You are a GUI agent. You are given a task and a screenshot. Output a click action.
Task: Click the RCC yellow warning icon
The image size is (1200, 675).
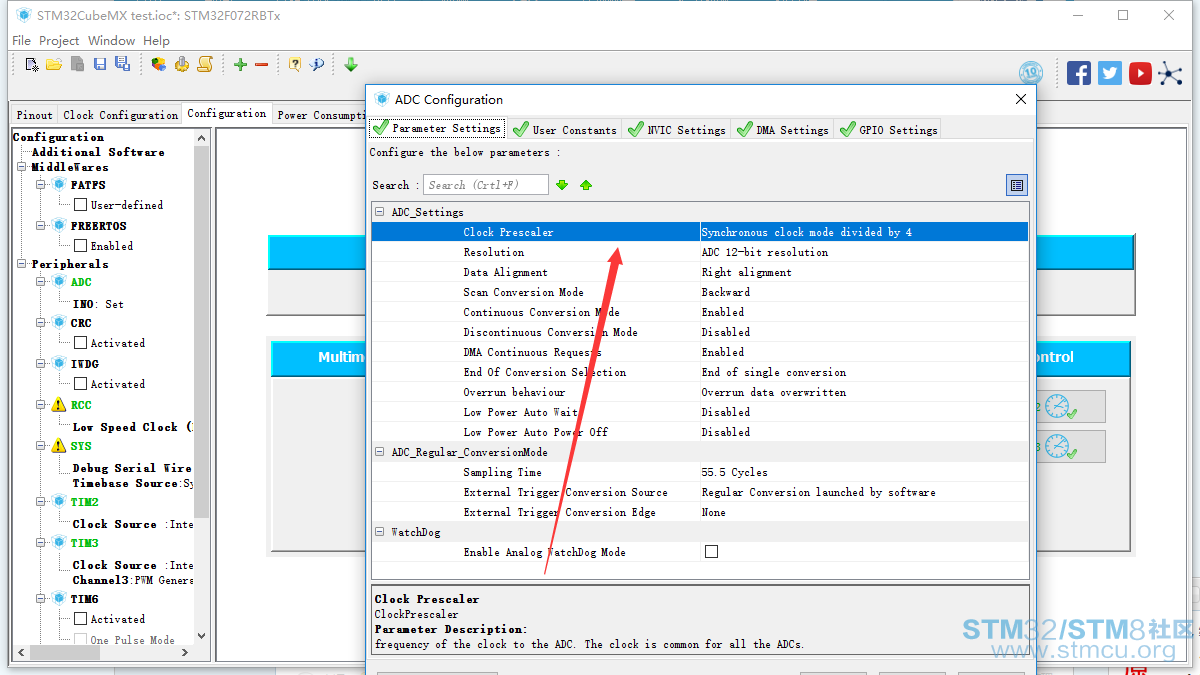click(x=59, y=405)
